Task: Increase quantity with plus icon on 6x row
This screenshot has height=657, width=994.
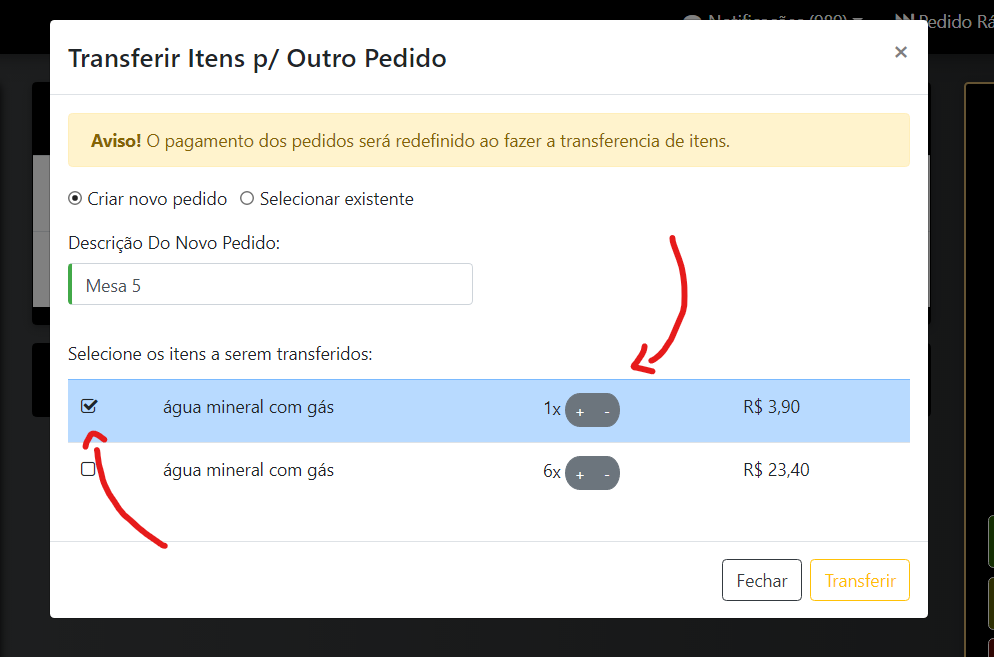Action: point(580,473)
